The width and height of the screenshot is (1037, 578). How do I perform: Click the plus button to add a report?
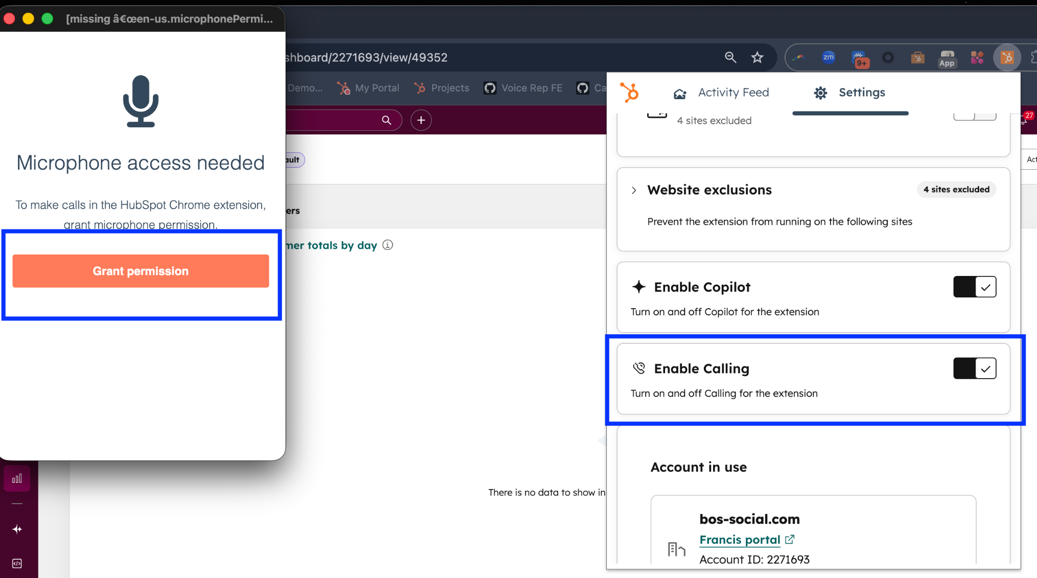click(x=420, y=120)
